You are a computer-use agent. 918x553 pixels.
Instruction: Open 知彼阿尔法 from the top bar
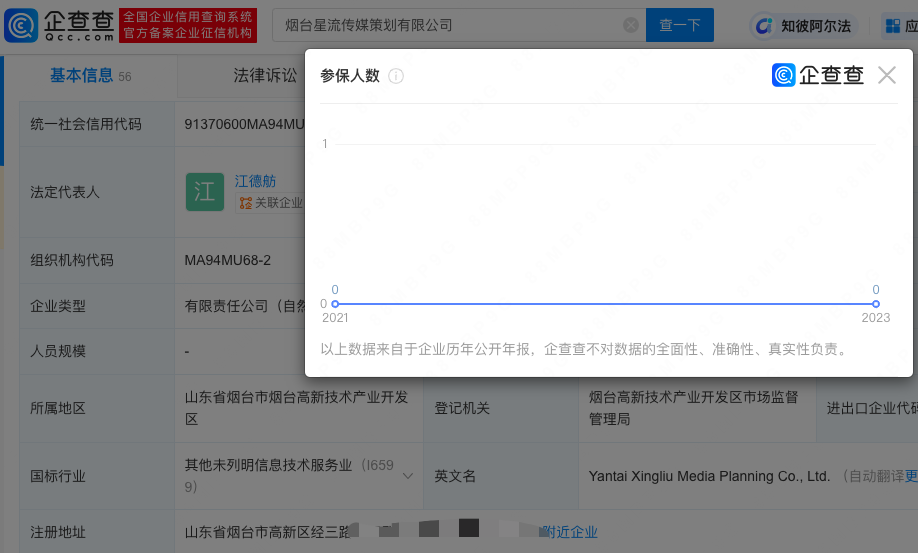(x=804, y=26)
